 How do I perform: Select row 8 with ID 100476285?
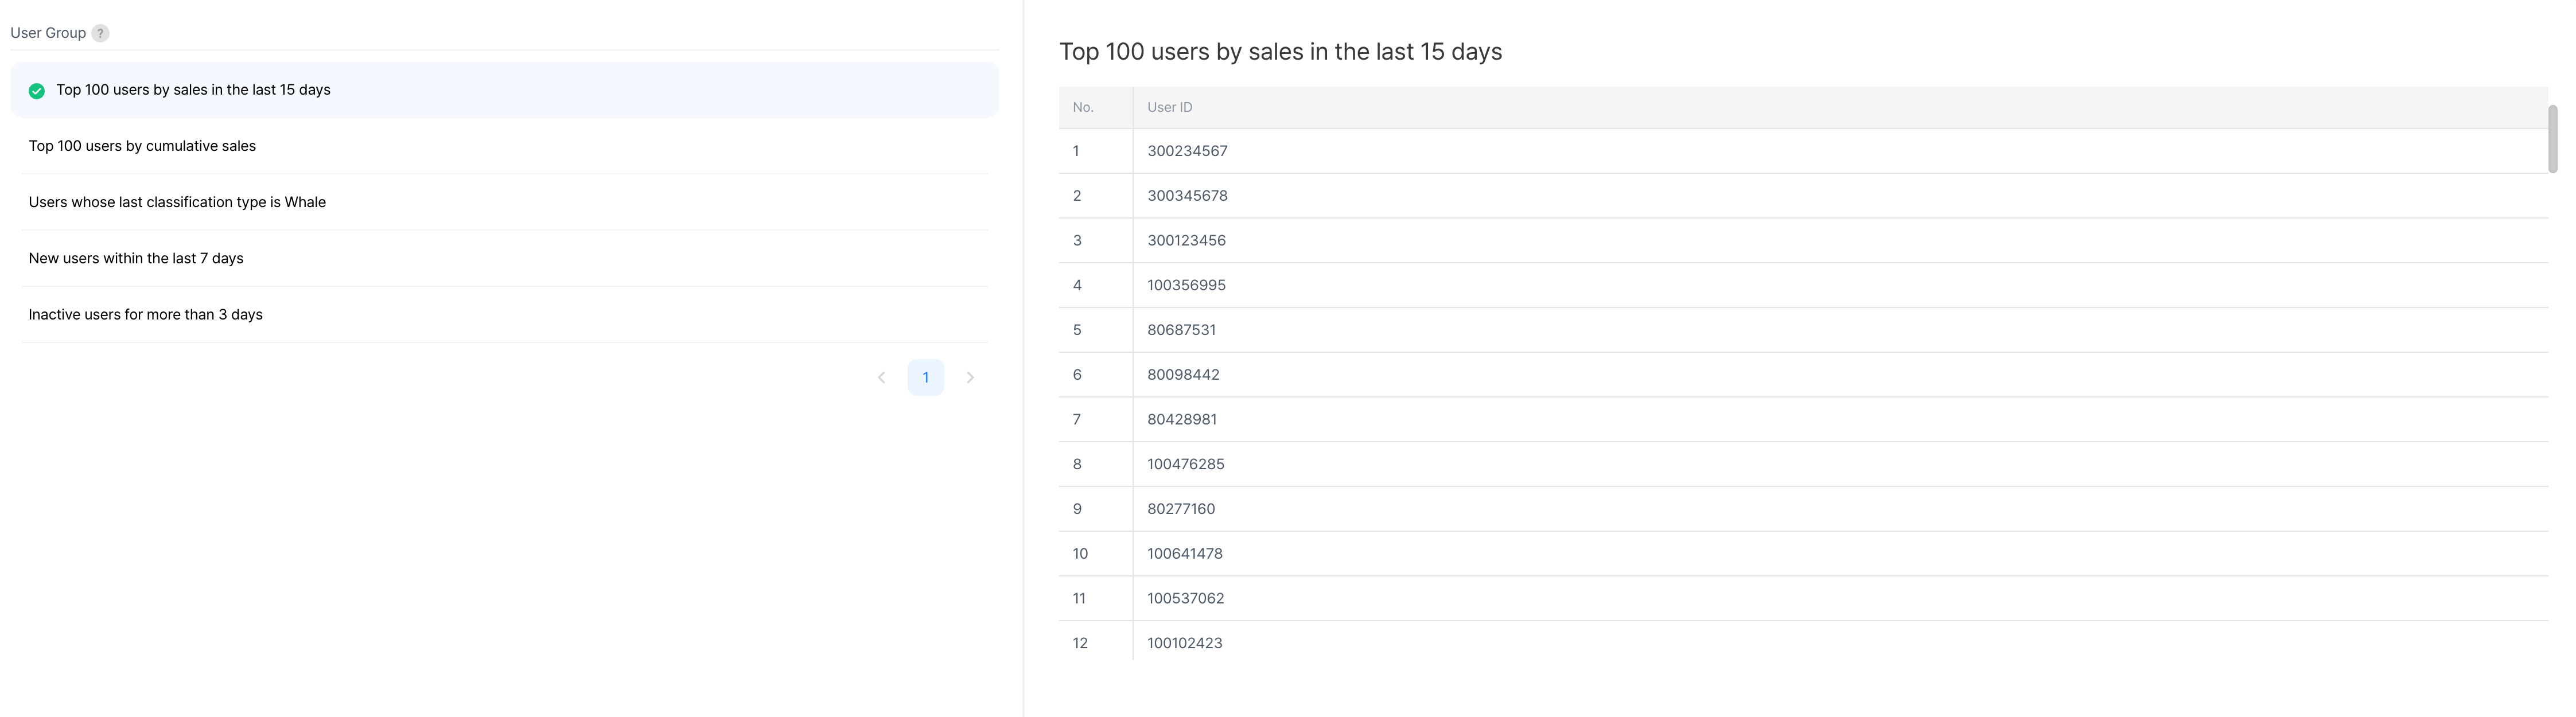coord(1185,464)
